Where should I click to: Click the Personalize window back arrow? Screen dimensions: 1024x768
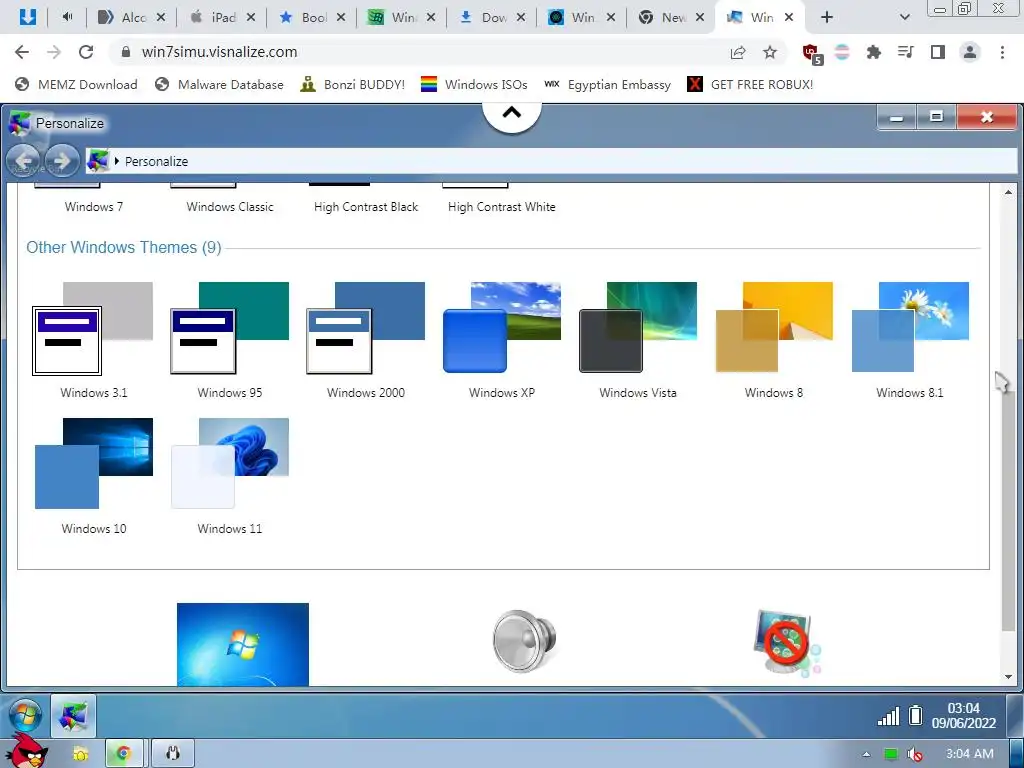[24, 161]
